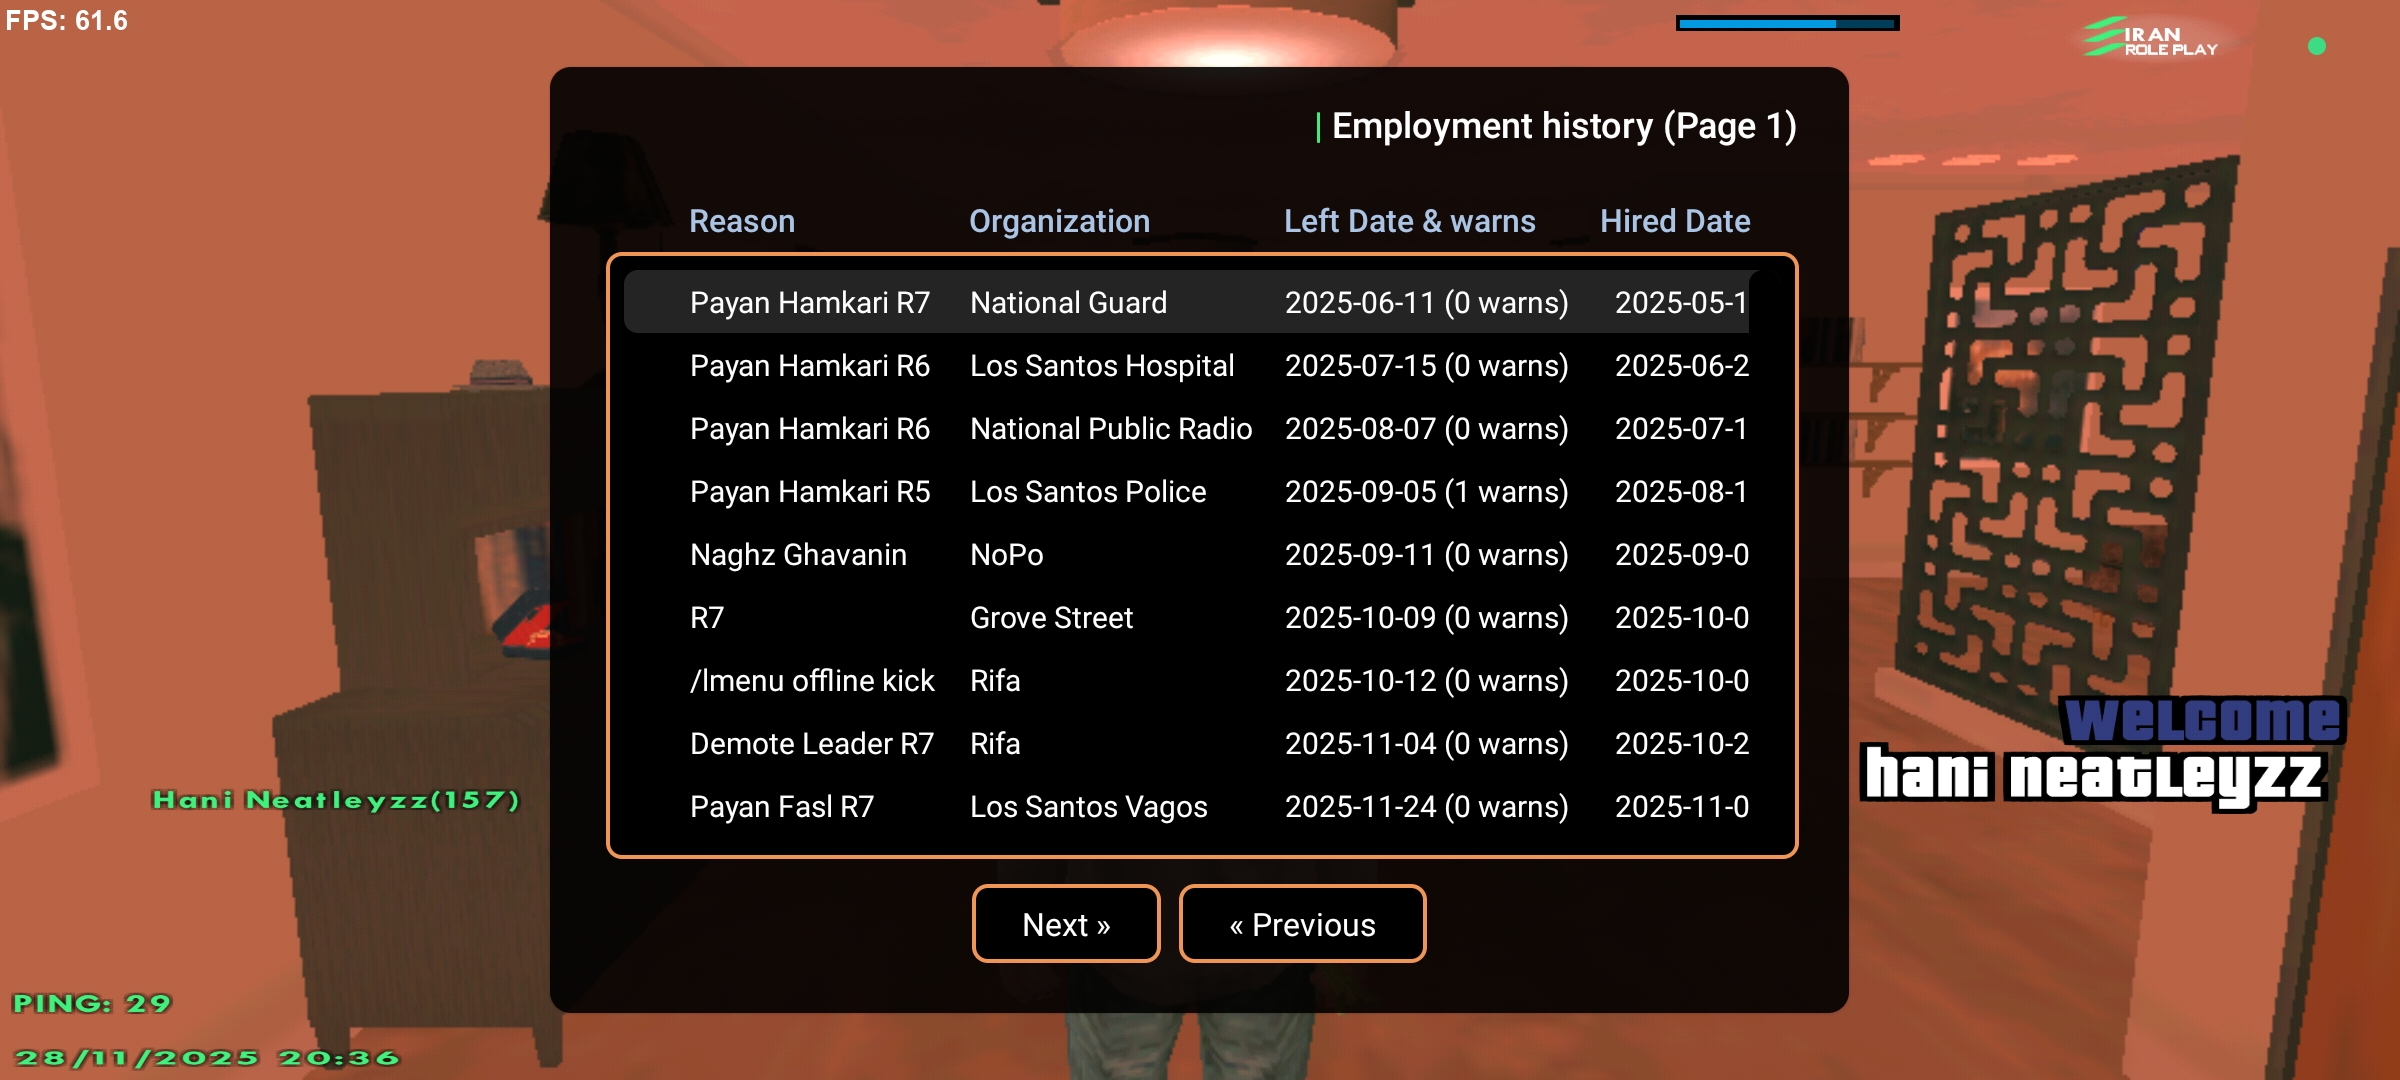The image size is (2400, 1080).
Task: Click the Hired Date column header
Action: click(x=1675, y=221)
